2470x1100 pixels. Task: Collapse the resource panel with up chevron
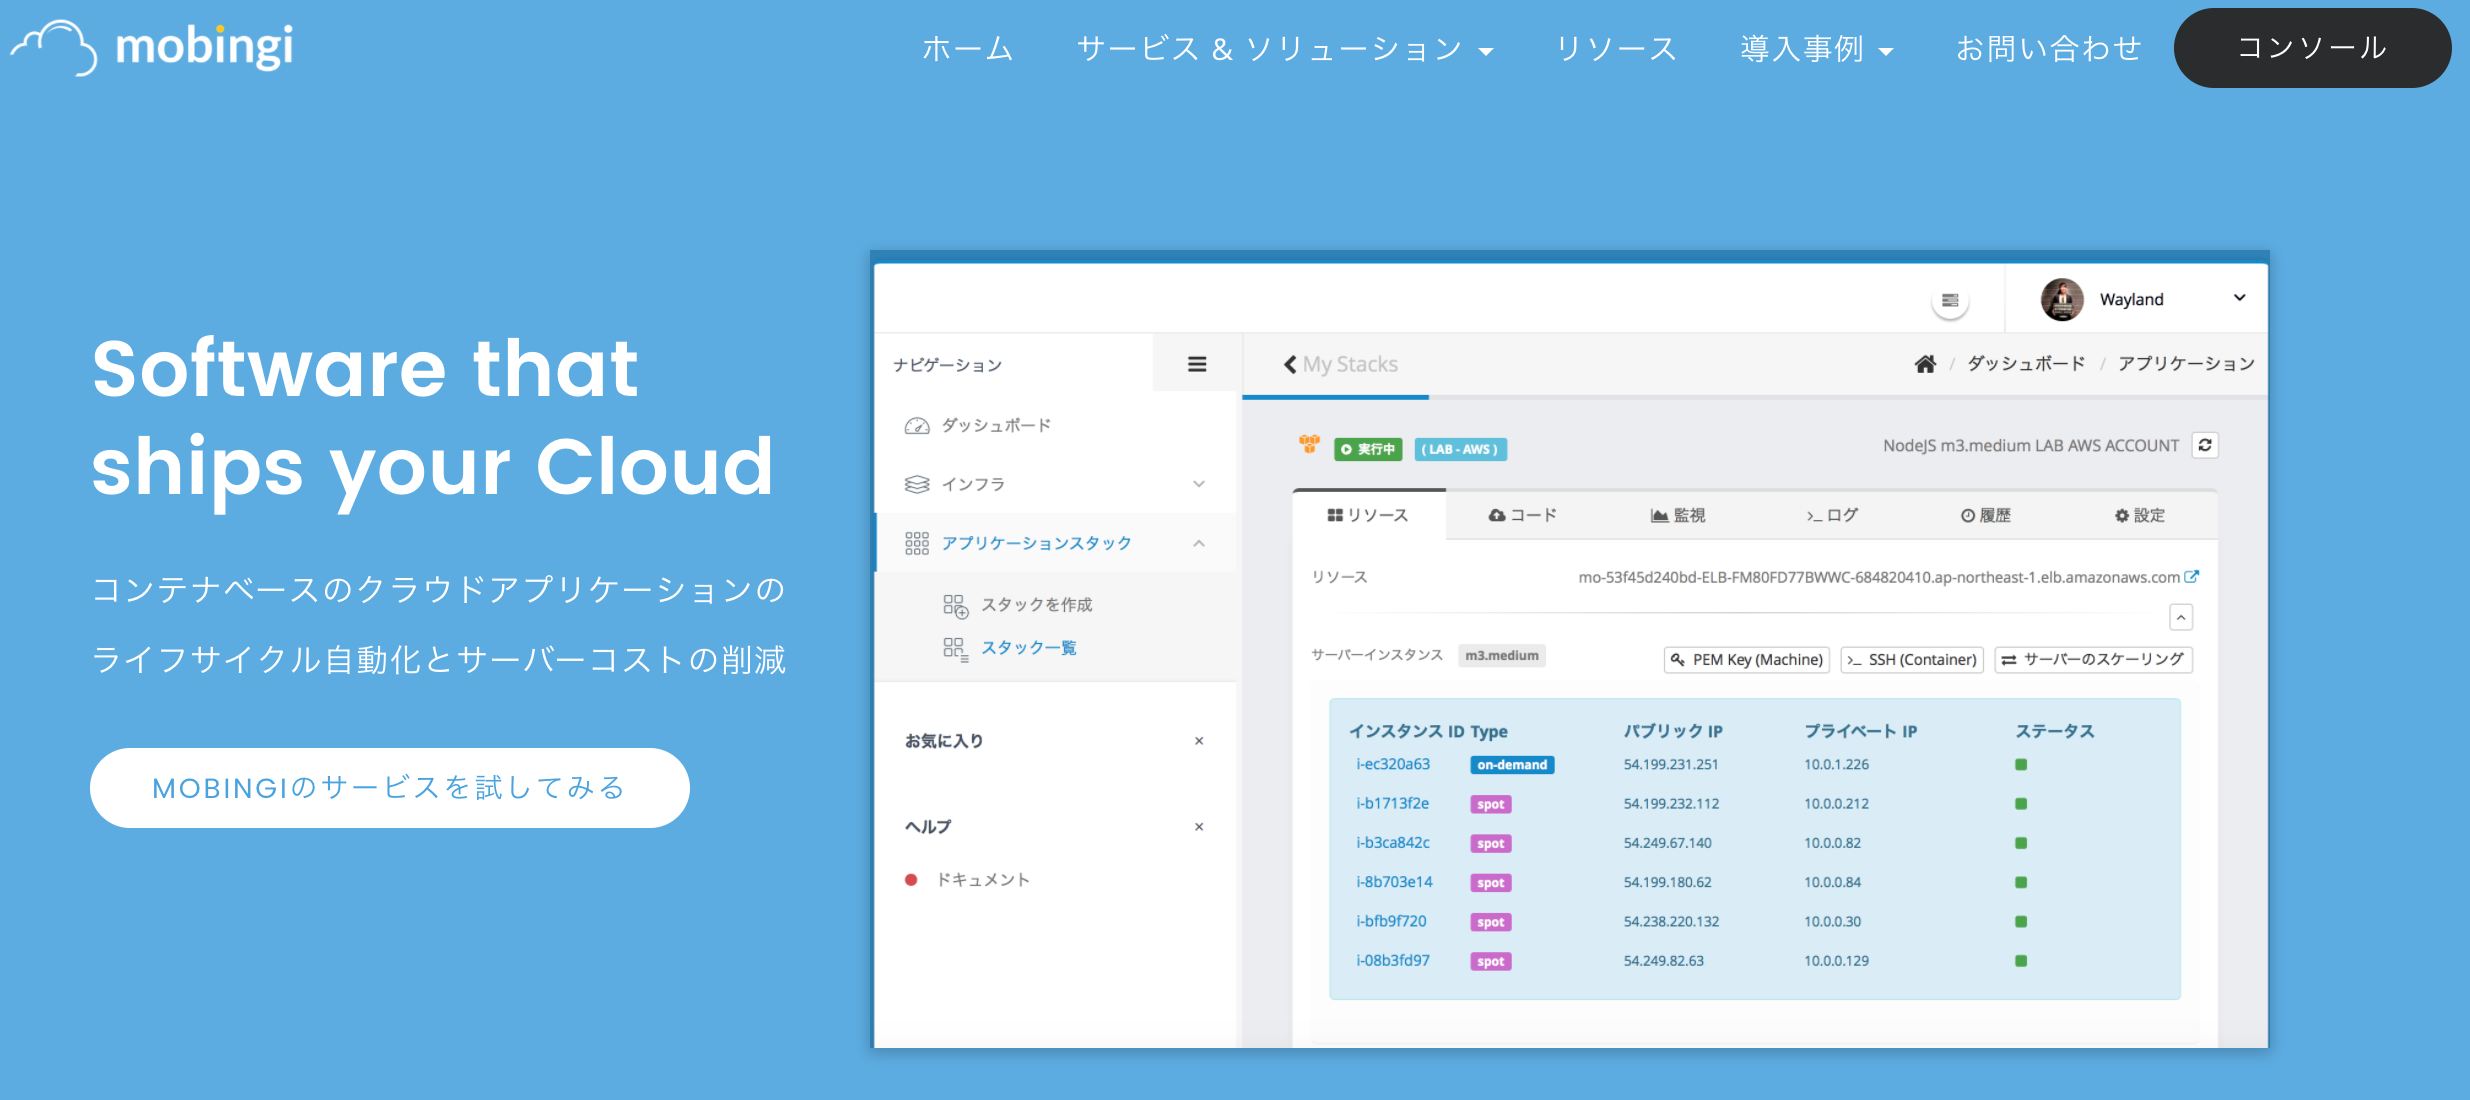click(x=2181, y=618)
